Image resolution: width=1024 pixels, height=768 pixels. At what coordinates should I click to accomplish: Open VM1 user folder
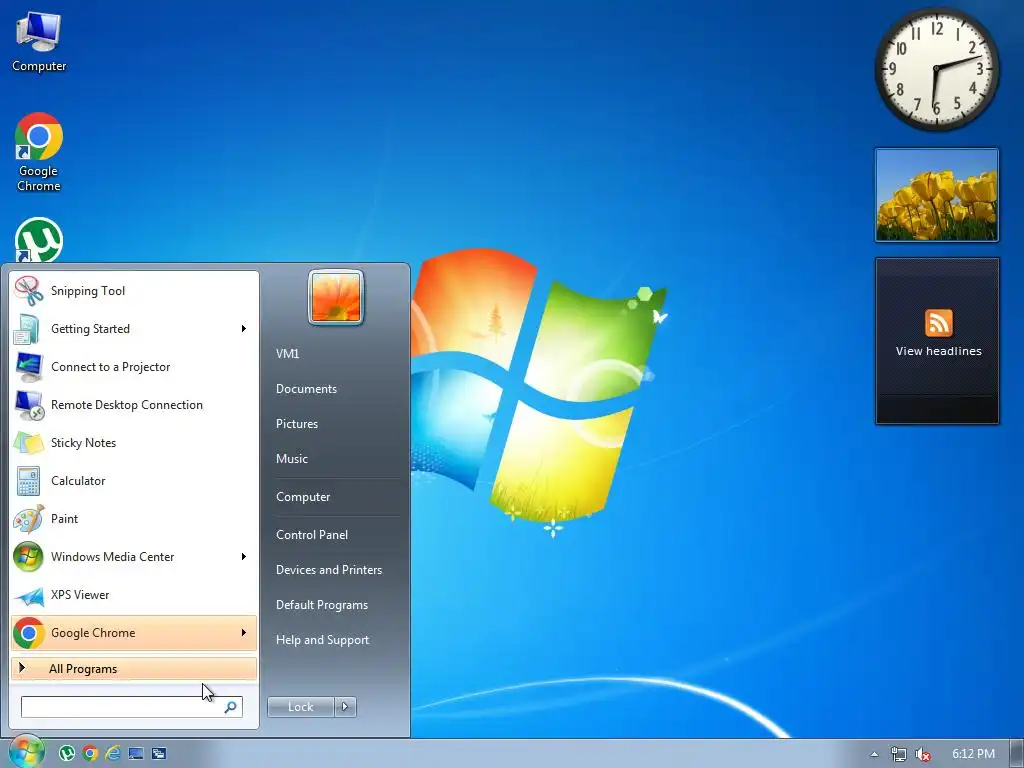tap(287, 353)
